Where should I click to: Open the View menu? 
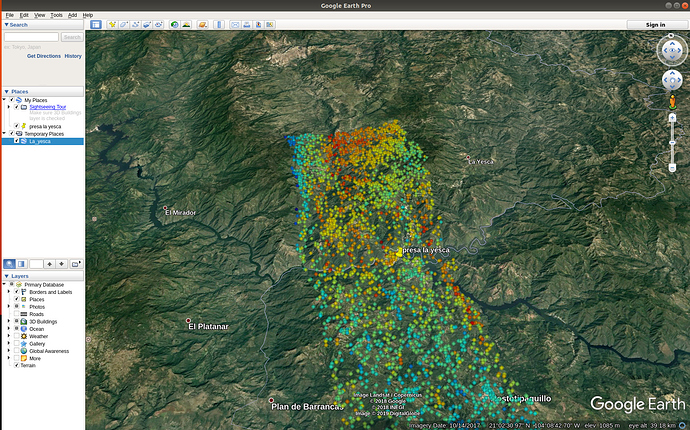[x=40, y=15]
